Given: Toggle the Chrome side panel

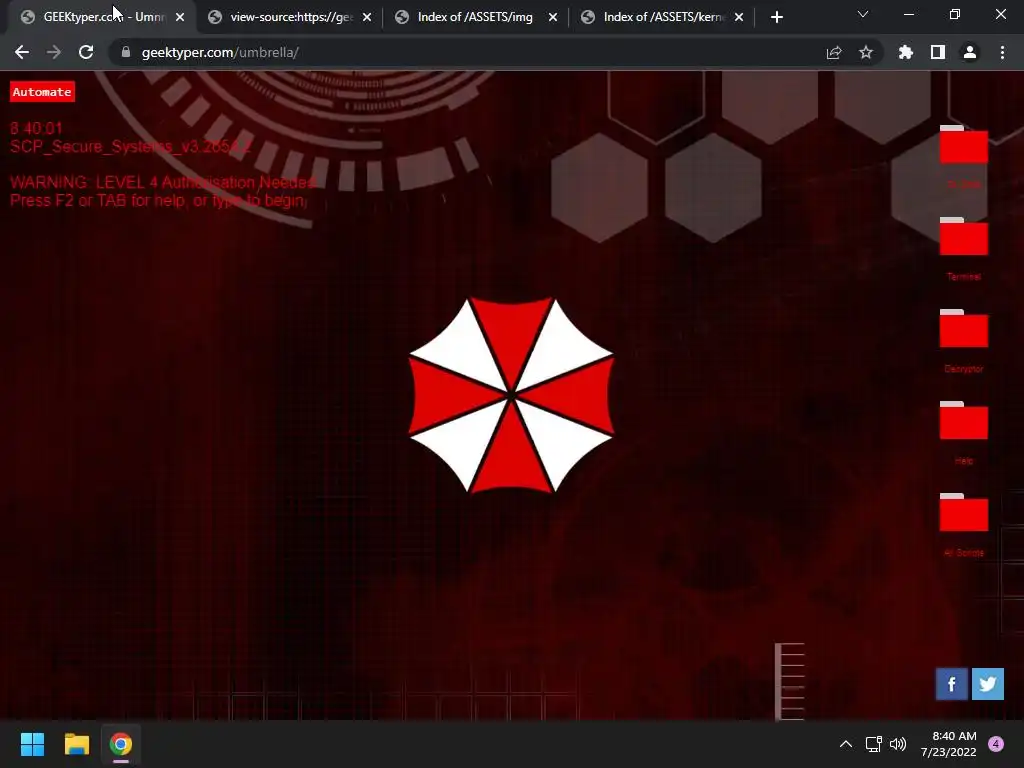Looking at the screenshot, I should [x=938, y=52].
